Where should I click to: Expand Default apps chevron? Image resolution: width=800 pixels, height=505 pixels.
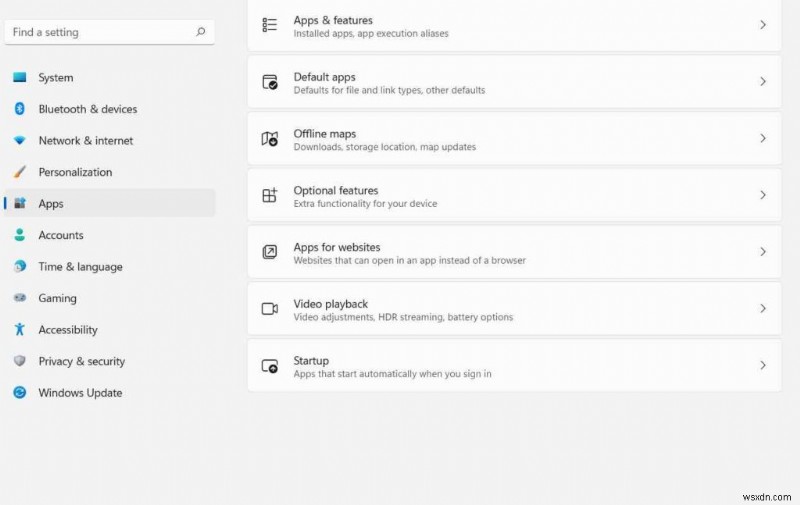coord(763,82)
